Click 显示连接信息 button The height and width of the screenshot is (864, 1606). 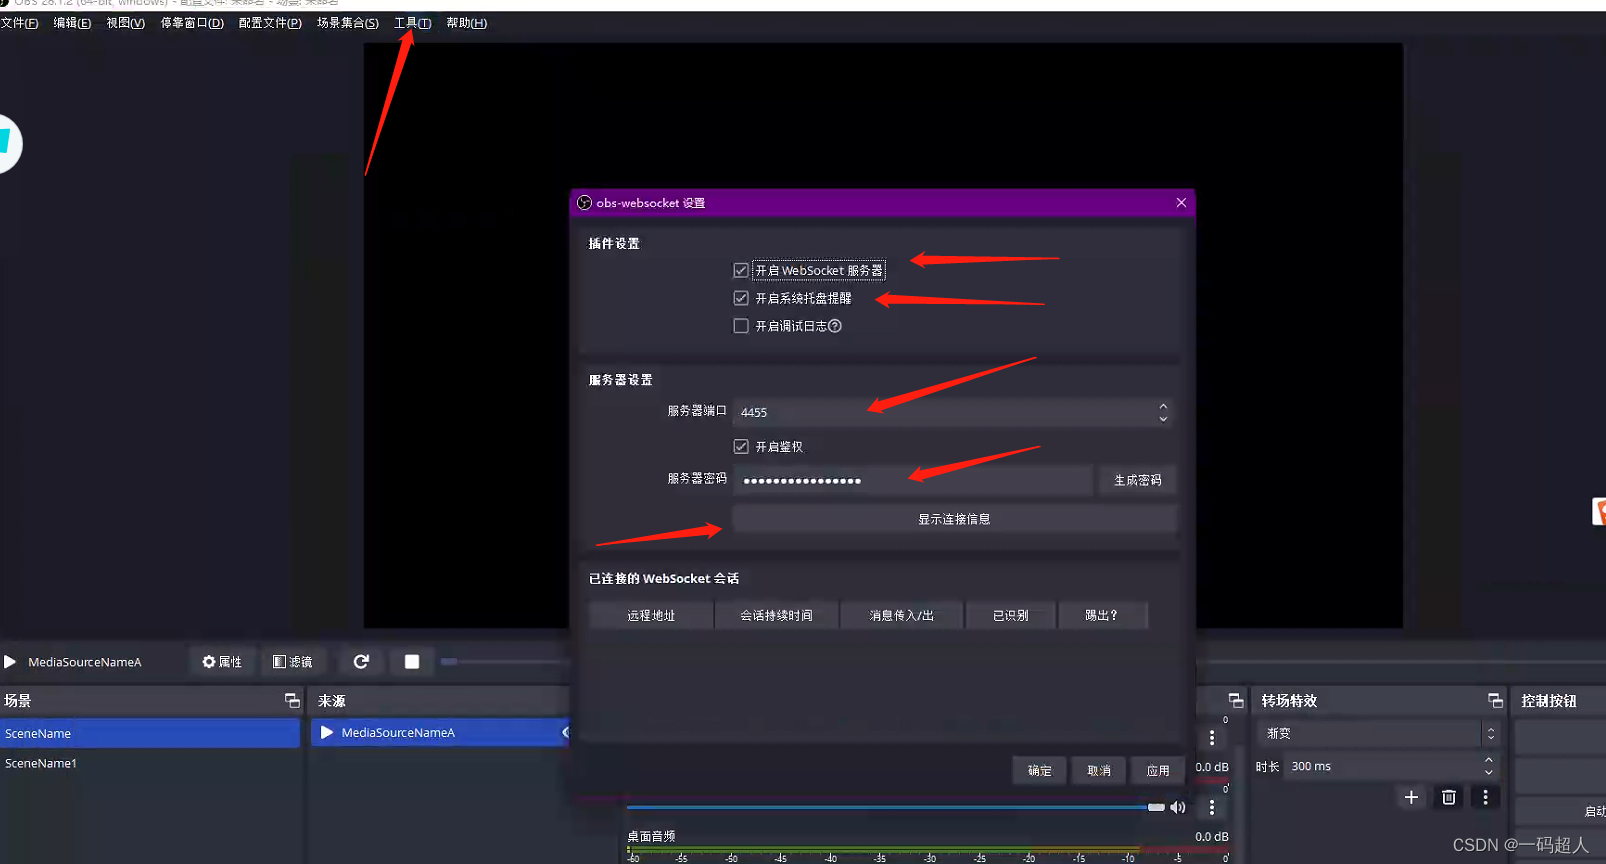(x=954, y=519)
